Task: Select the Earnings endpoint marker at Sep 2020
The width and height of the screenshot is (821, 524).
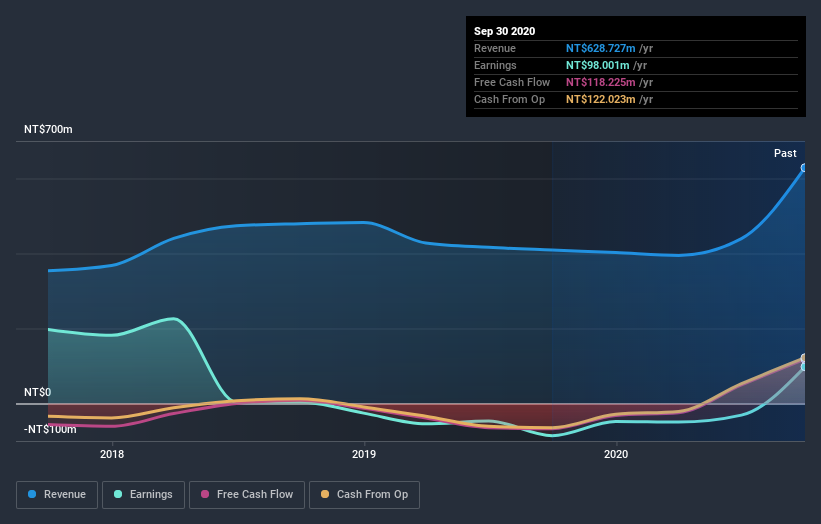Action: (804, 367)
